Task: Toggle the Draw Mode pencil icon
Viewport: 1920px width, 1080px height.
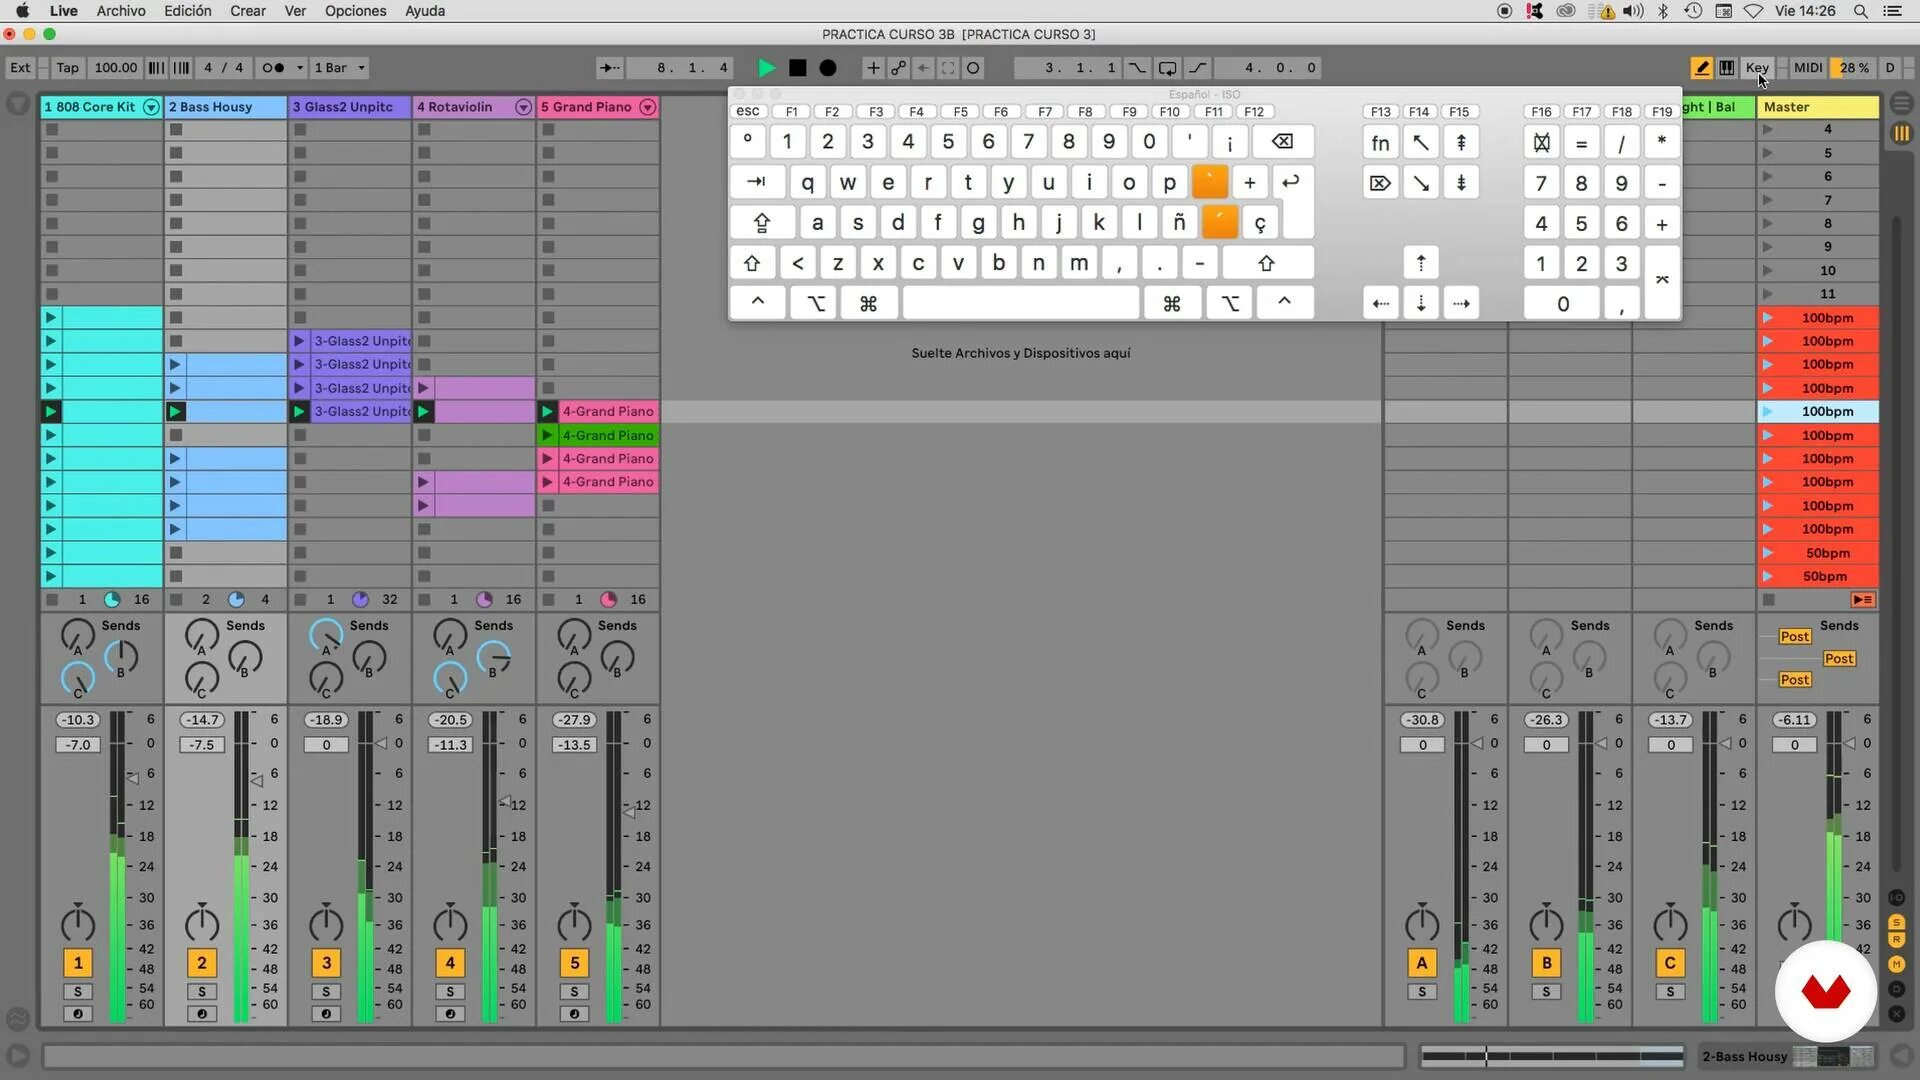Action: (1700, 68)
